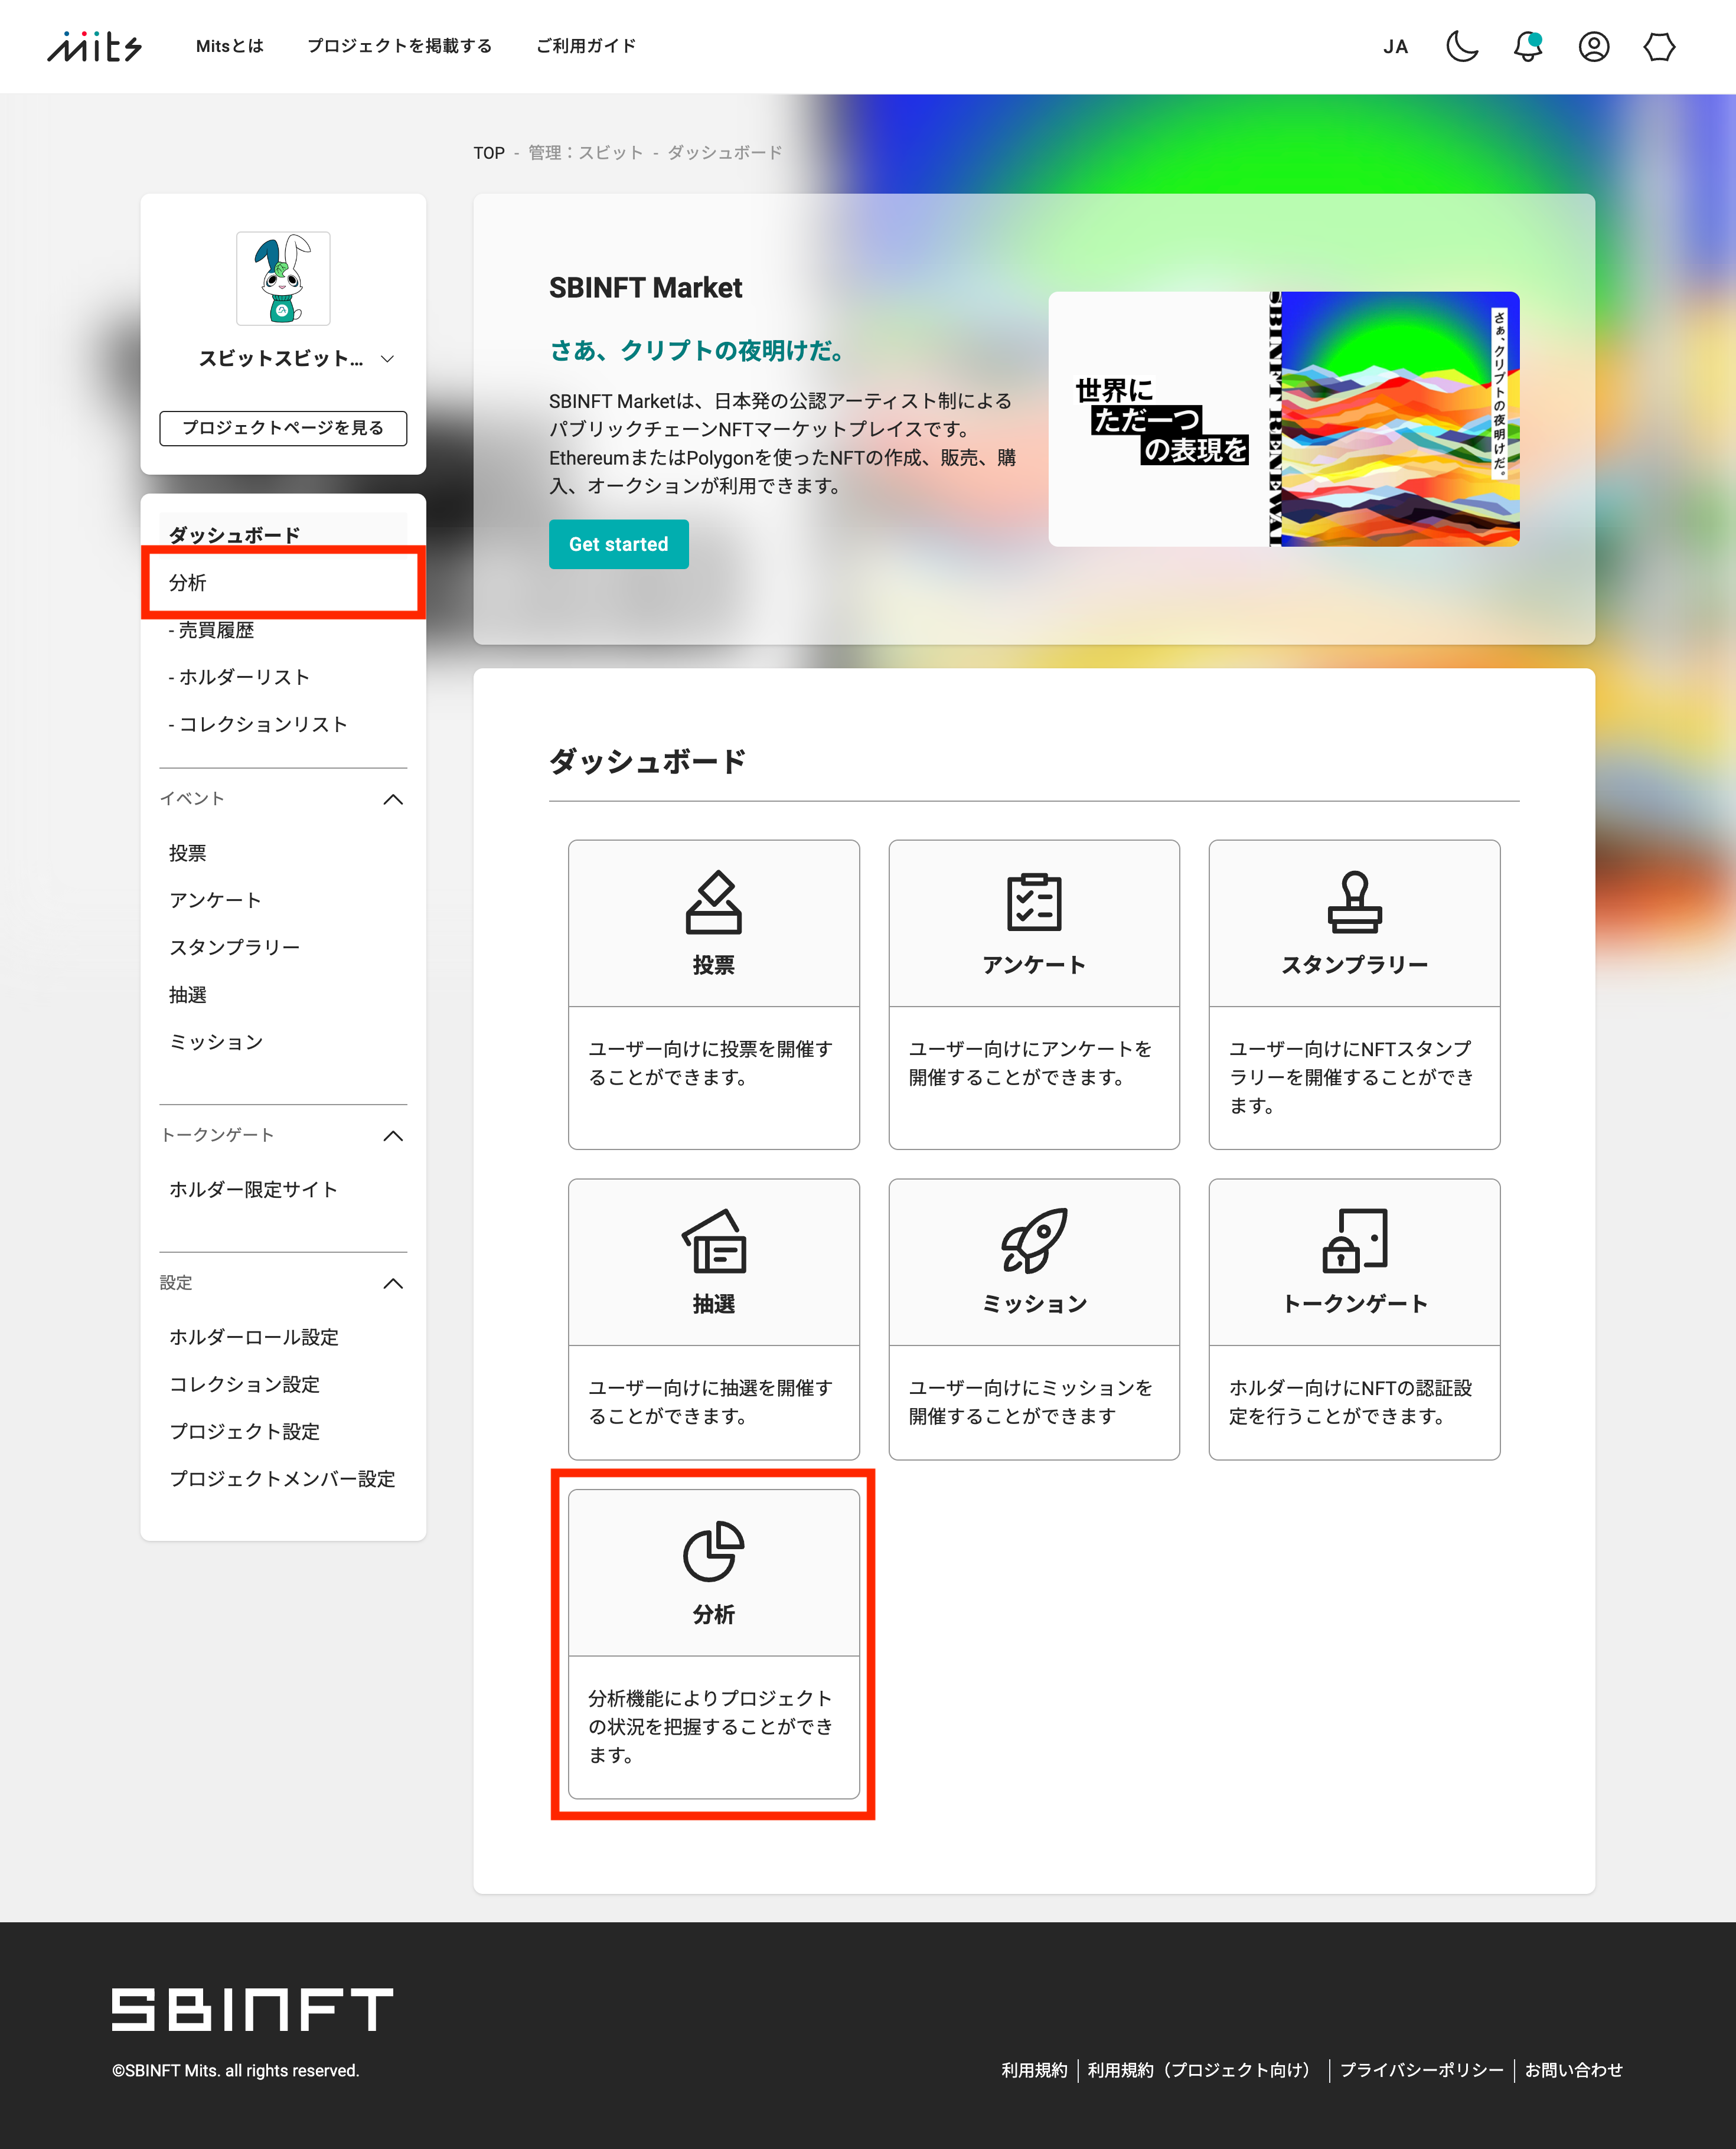Viewport: 1736px width, 2149px height.
Task: Open アンケート in the sidebar event list
Action: (215, 900)
